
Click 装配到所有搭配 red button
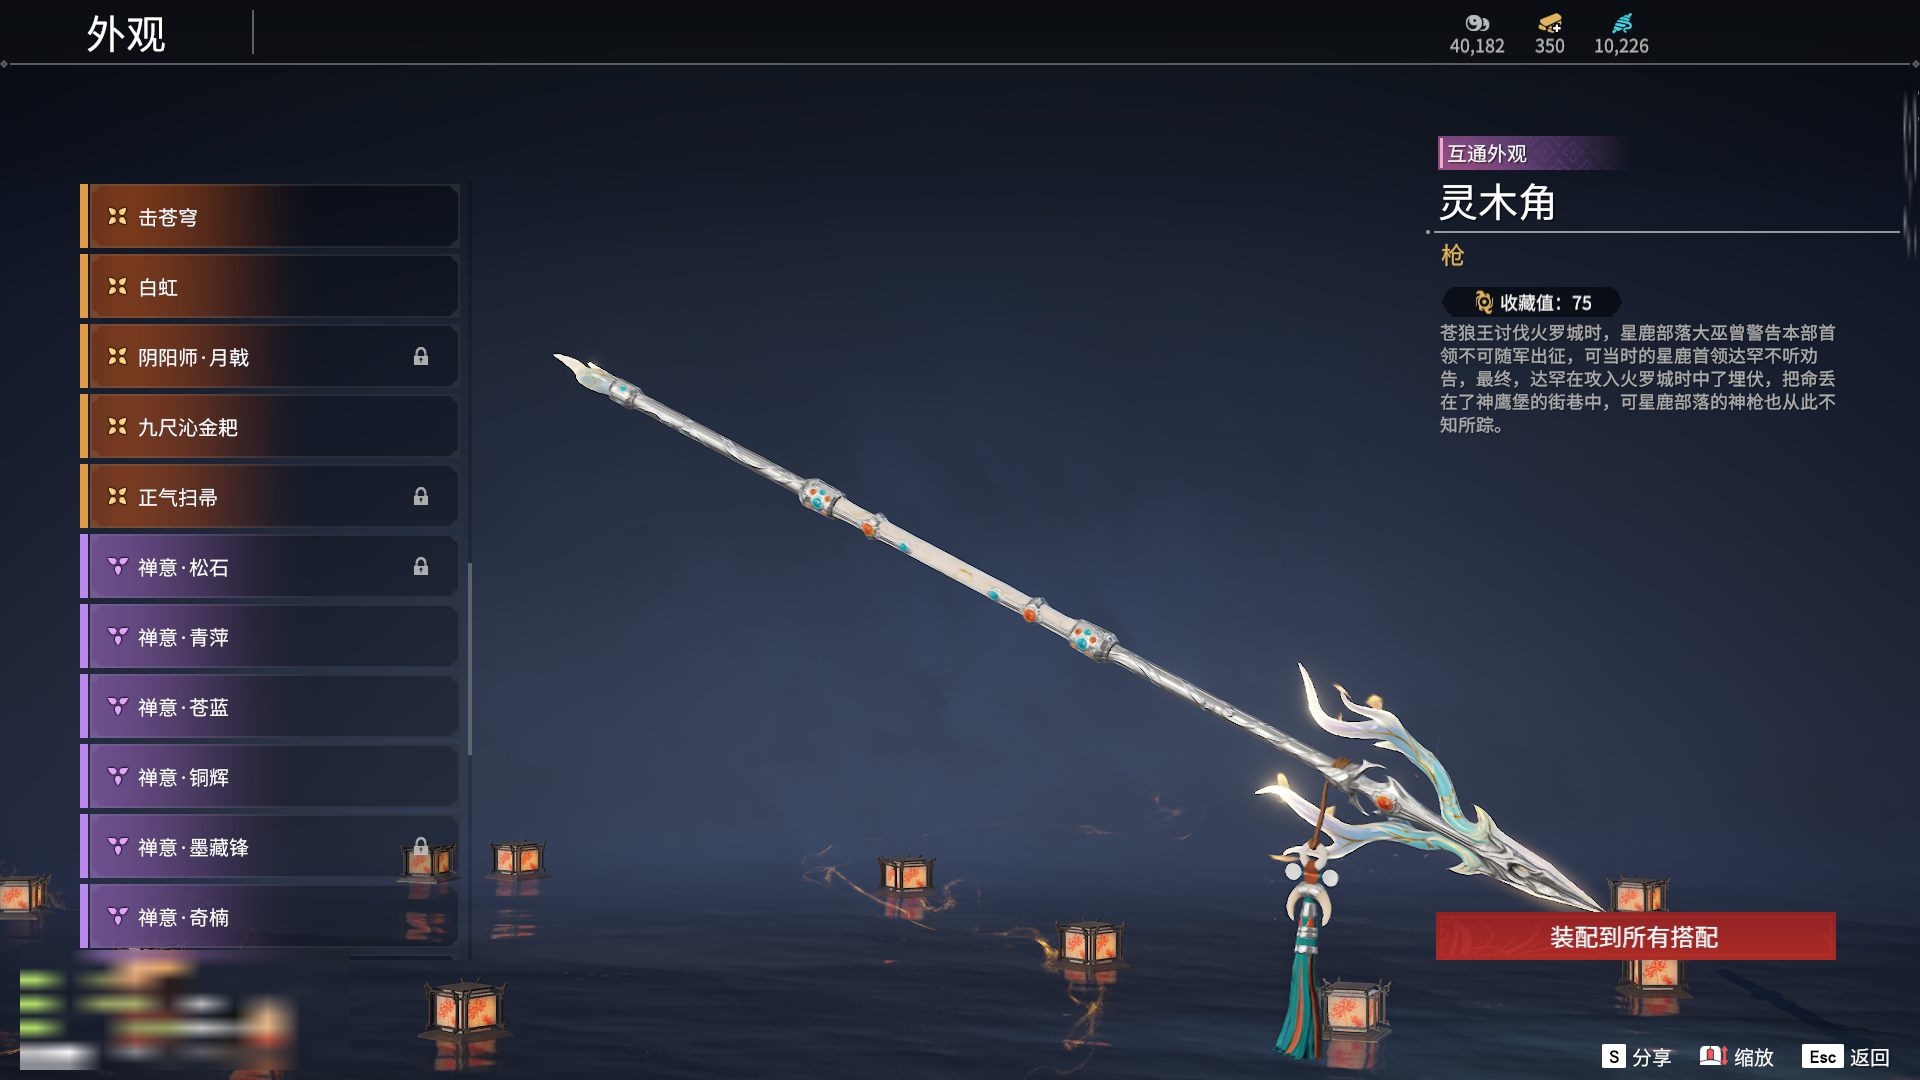coord(1635,937)
